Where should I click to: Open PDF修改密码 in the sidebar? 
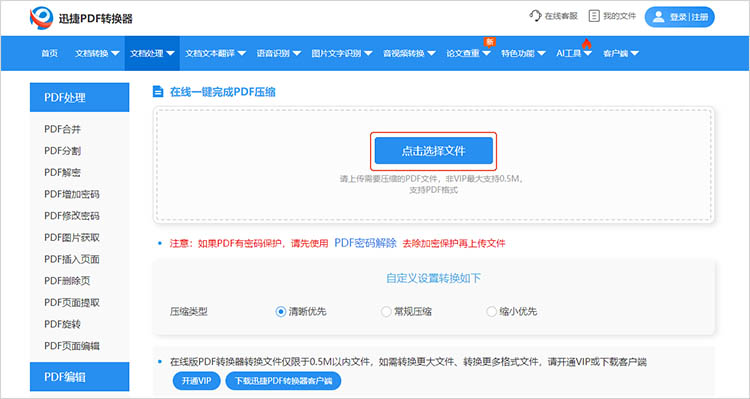[x=72, y=216]
